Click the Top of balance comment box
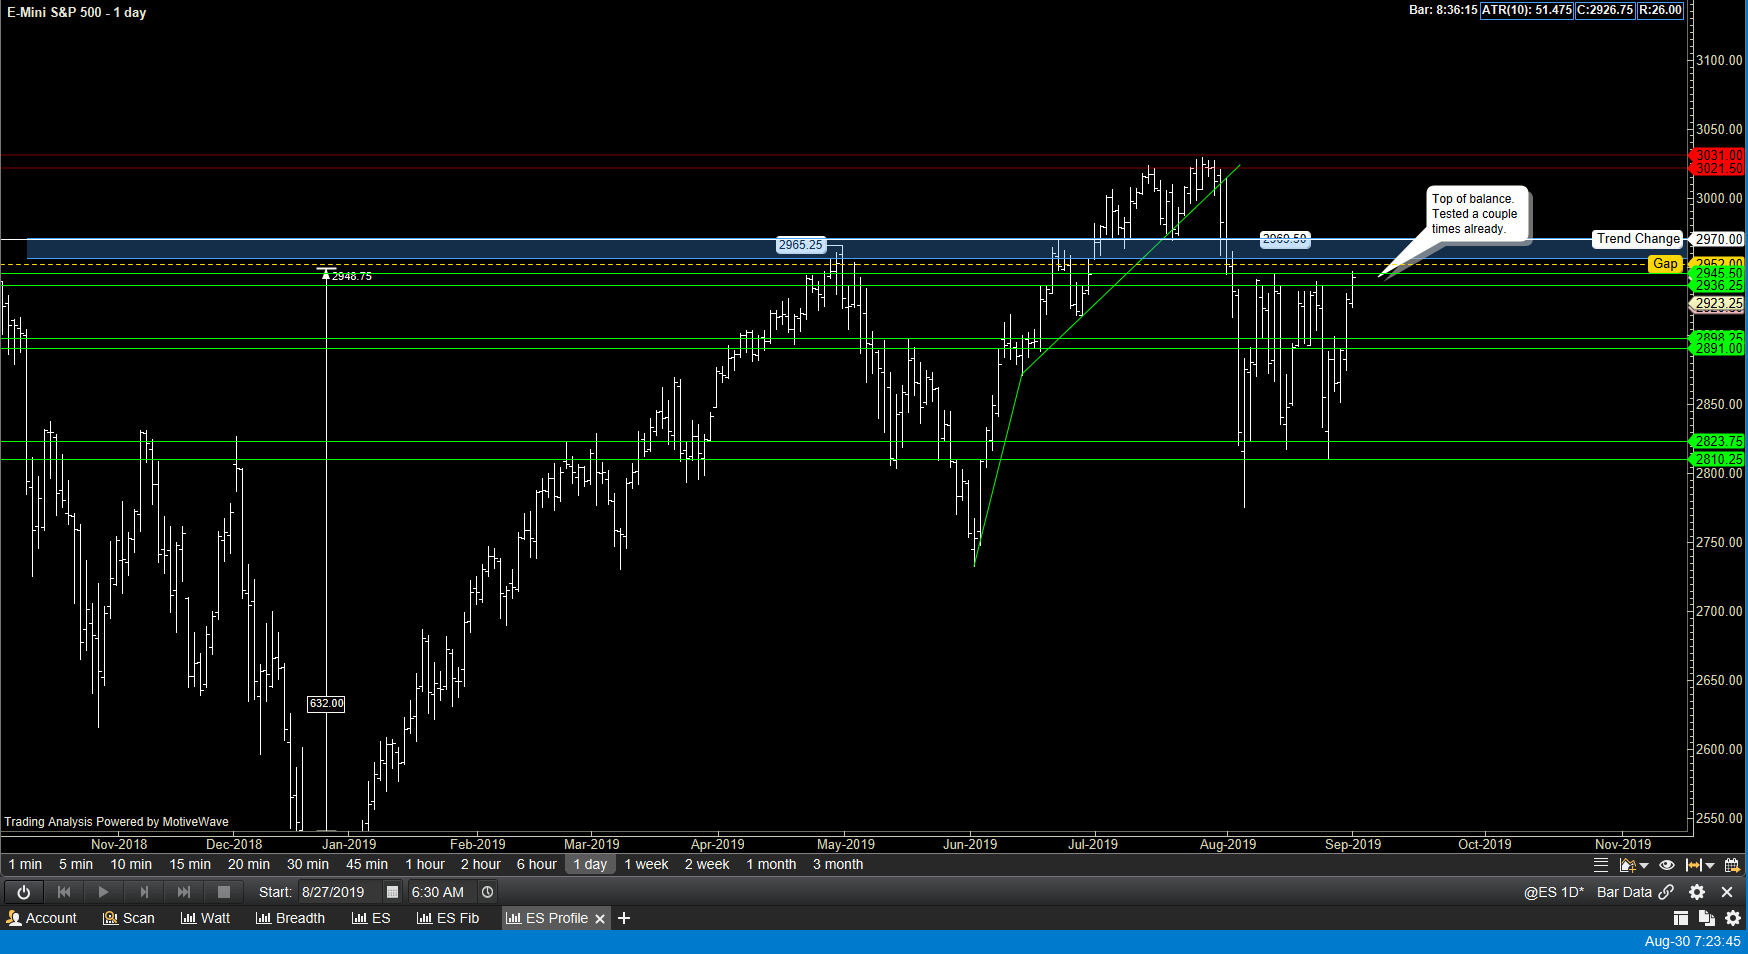The height and width of the screenshot is (954, 1748). pyautogui.click(x=1477, y=214)
